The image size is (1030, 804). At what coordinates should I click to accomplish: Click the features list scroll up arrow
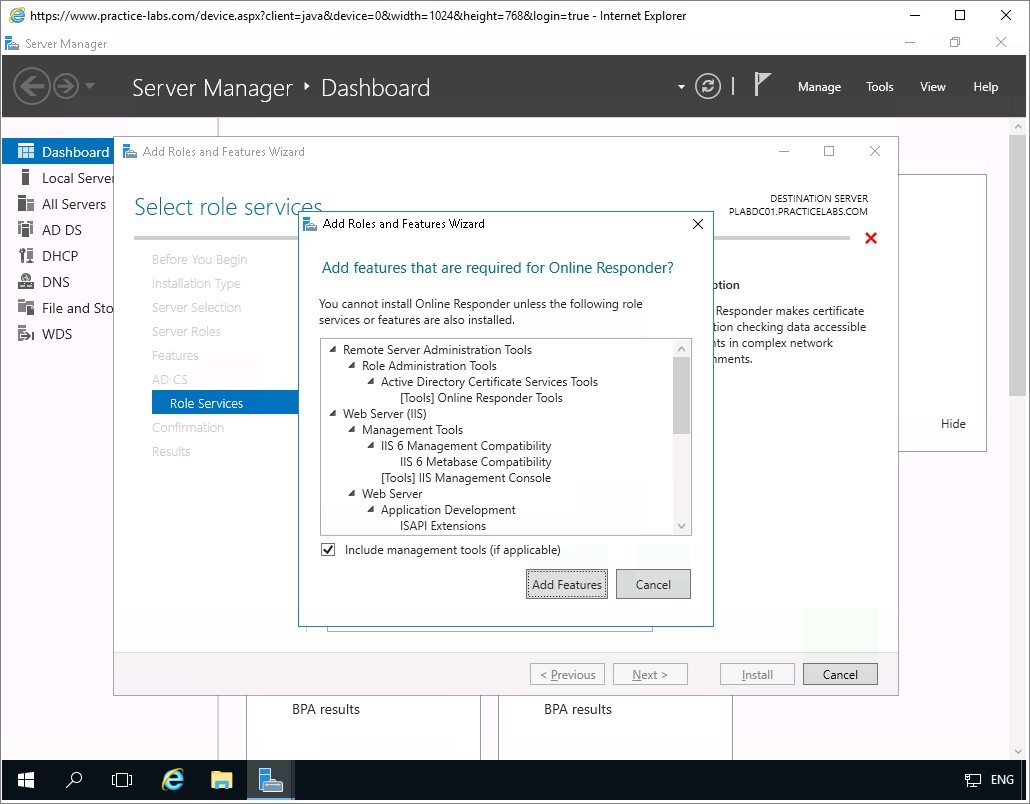click(681, 348)
